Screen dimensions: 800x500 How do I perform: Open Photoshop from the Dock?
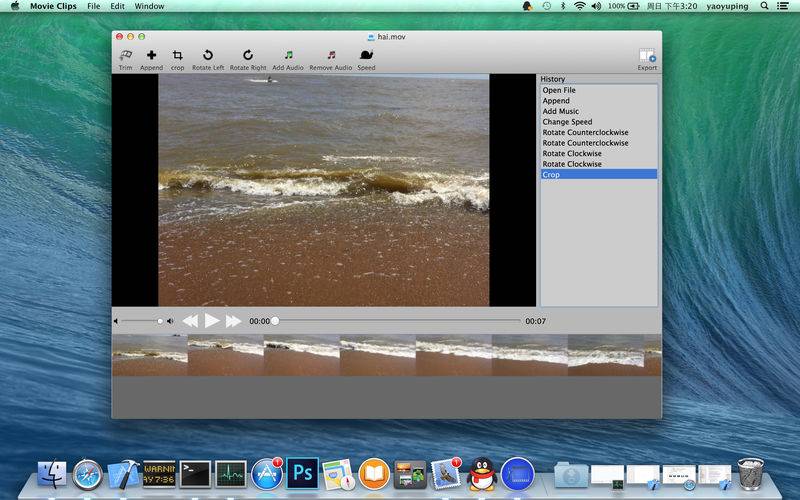[x=302, y=472]
